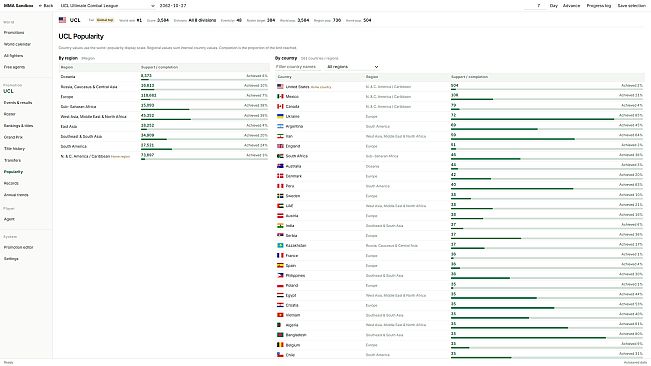The height and width of the screenshot is (366, 651).
Task: Click the England flag icon
Action: (x=280, y=146)
